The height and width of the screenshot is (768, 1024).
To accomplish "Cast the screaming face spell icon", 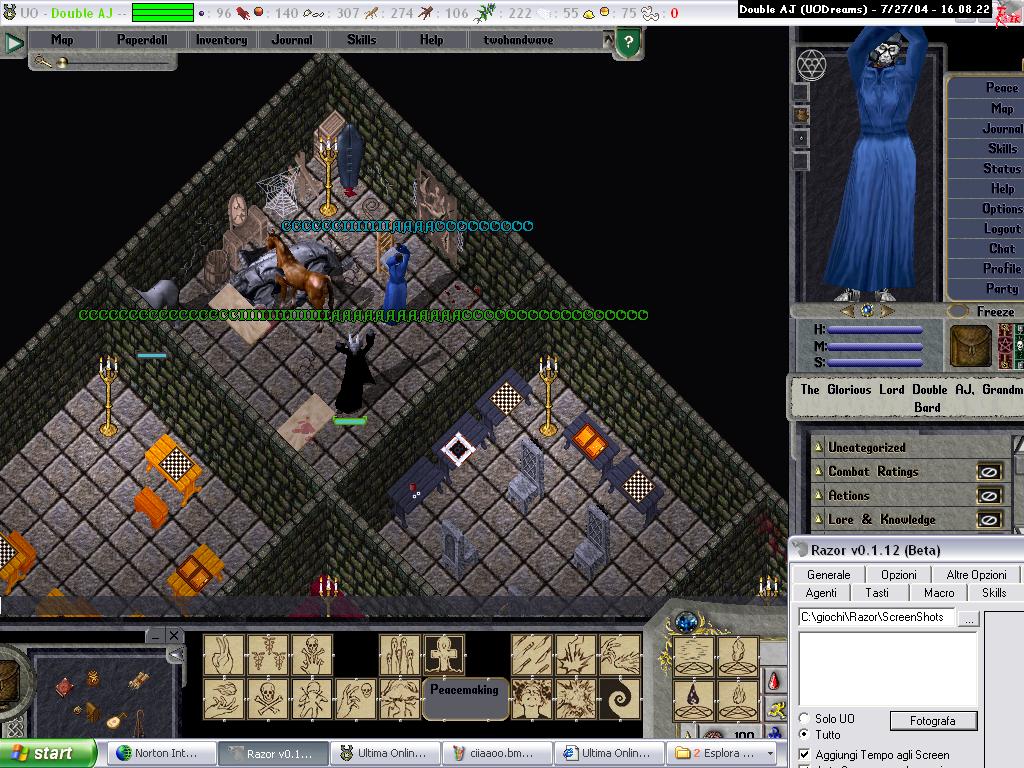I will (x=532, y=698).
